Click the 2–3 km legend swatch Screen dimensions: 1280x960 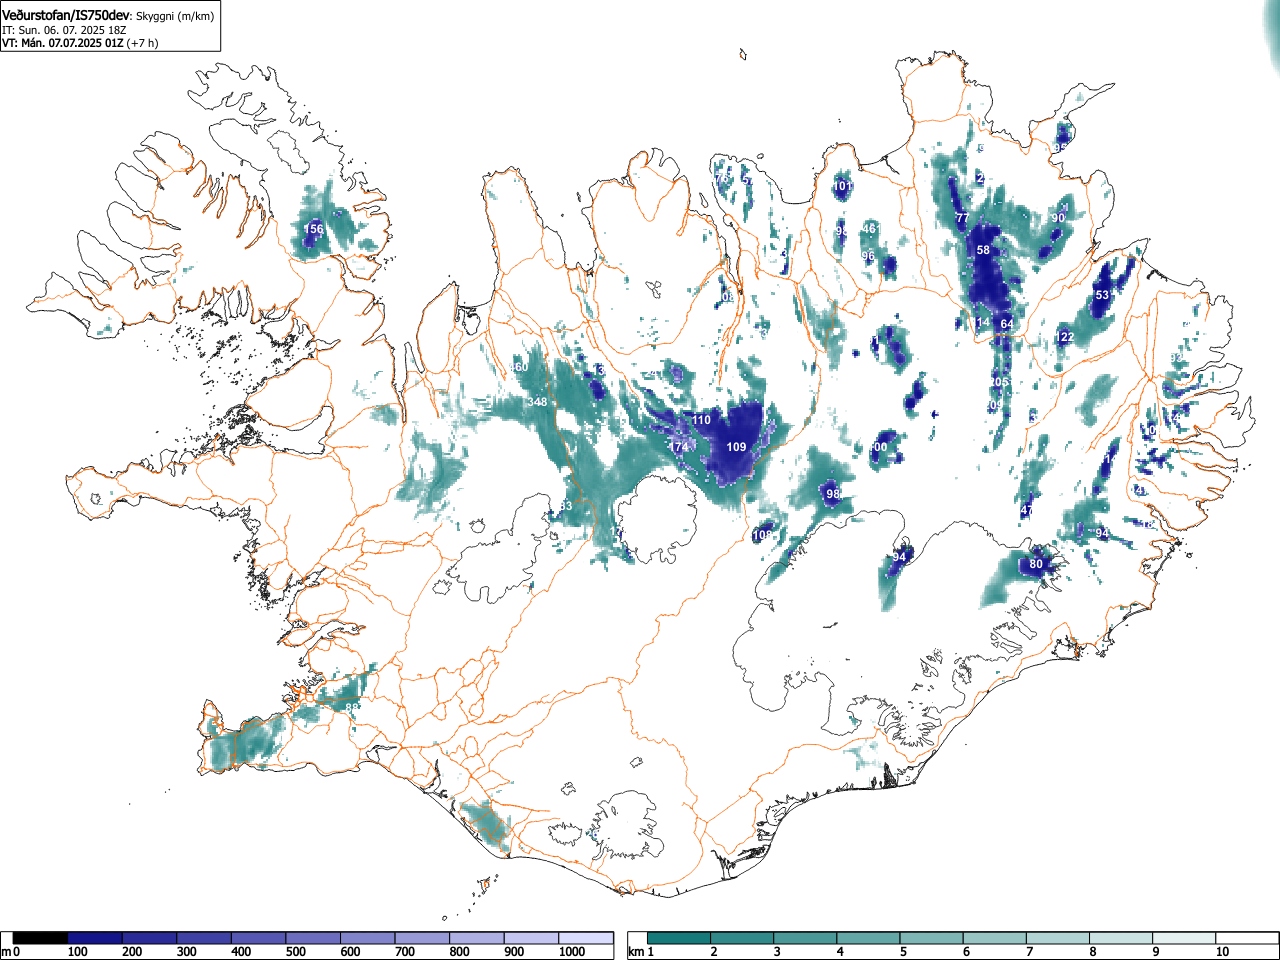click(743, 938)
